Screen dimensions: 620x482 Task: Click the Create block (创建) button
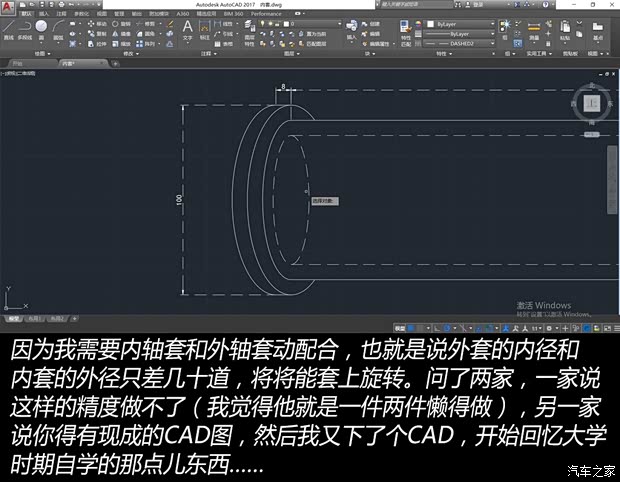(x=371, y=24)
